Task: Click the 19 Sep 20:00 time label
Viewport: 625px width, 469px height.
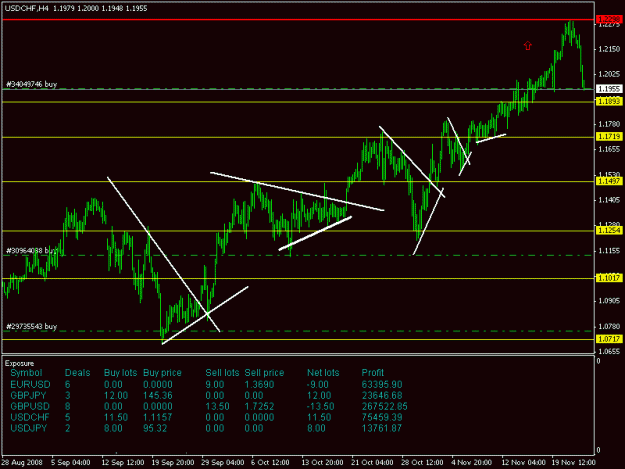Action: pos(173,463)
